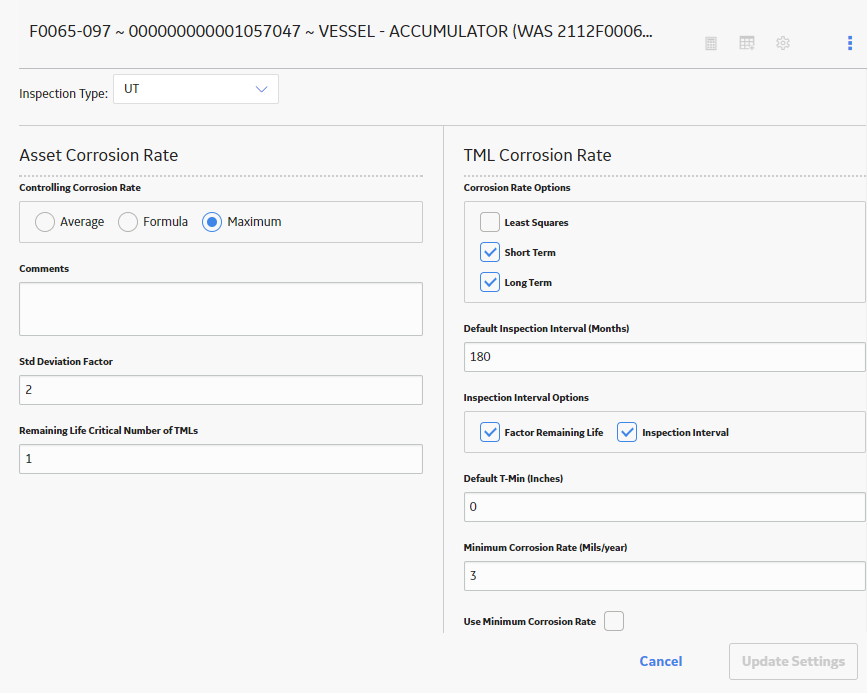Select the Formula radio button
Viewport: 867px width, 693px height.
(x=128, y=222)
